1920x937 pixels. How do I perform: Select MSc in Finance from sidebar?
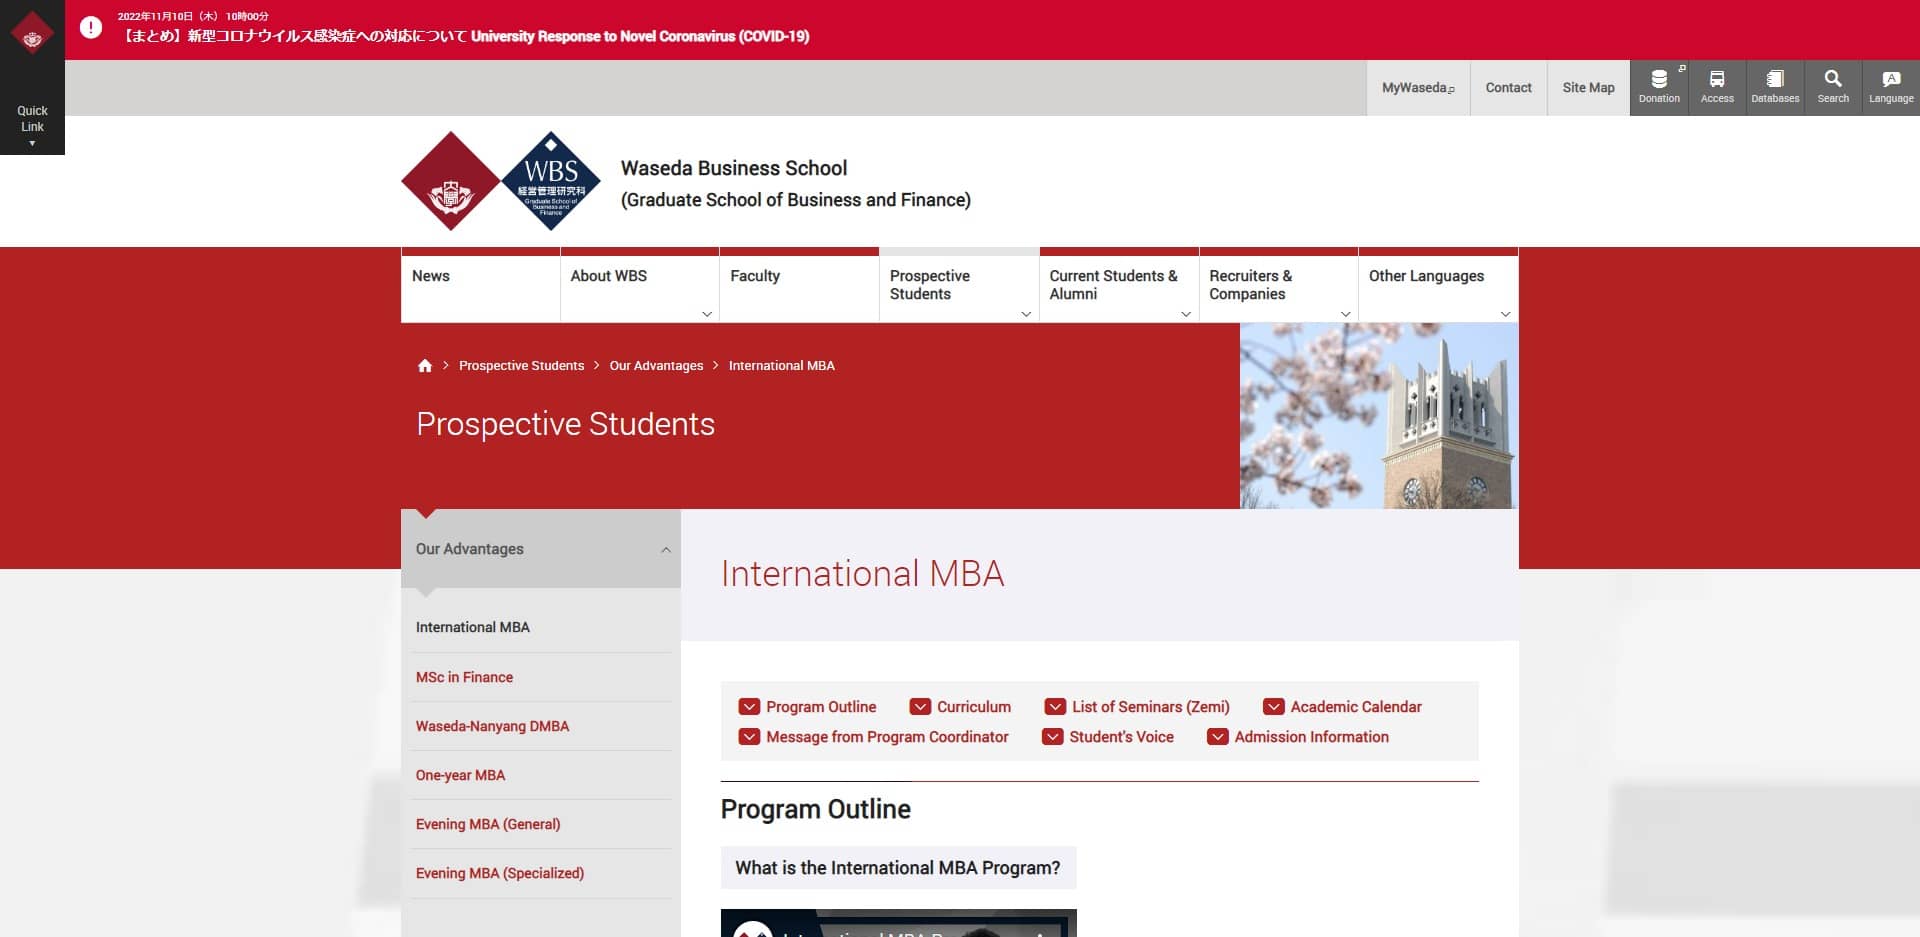tap(464, 677)
